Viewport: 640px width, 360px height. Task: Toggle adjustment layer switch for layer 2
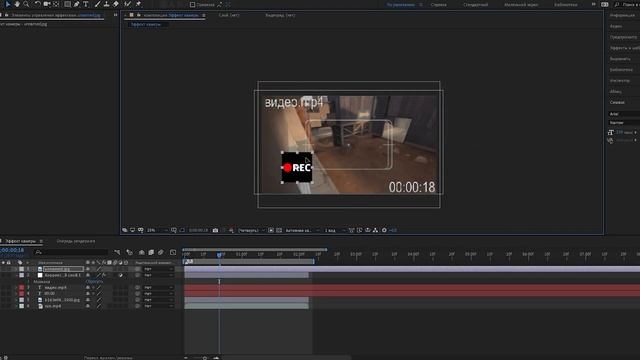(x=121, y=275)
